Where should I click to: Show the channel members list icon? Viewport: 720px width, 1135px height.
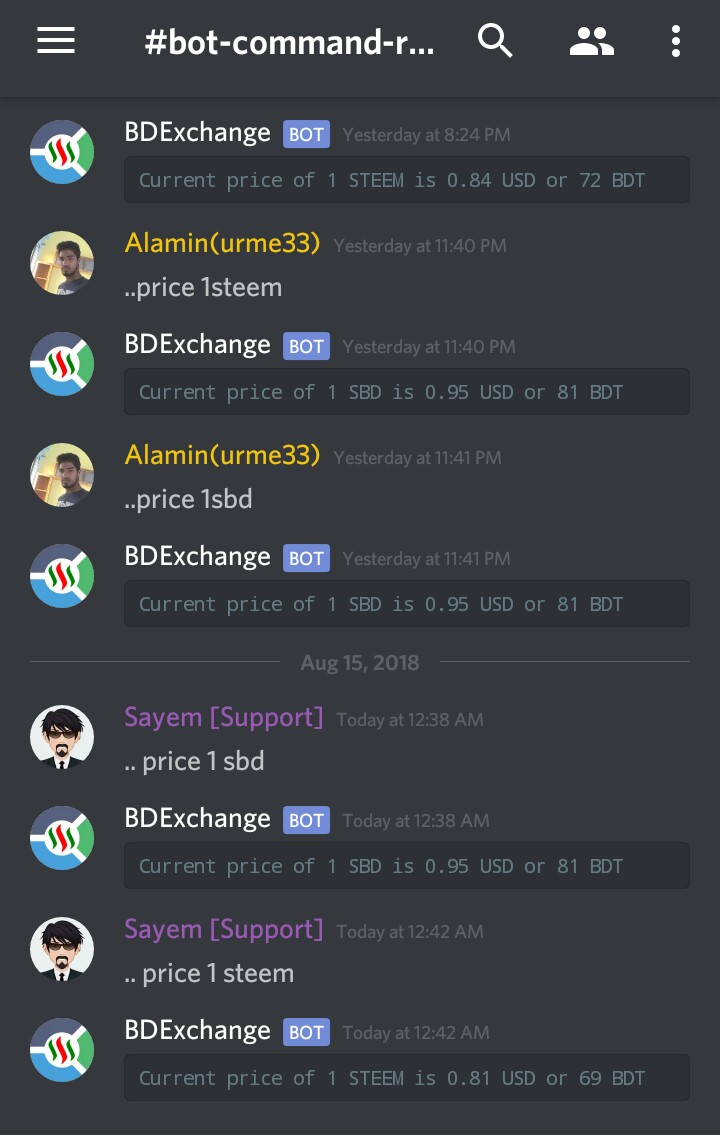click(x=591, y=41)
